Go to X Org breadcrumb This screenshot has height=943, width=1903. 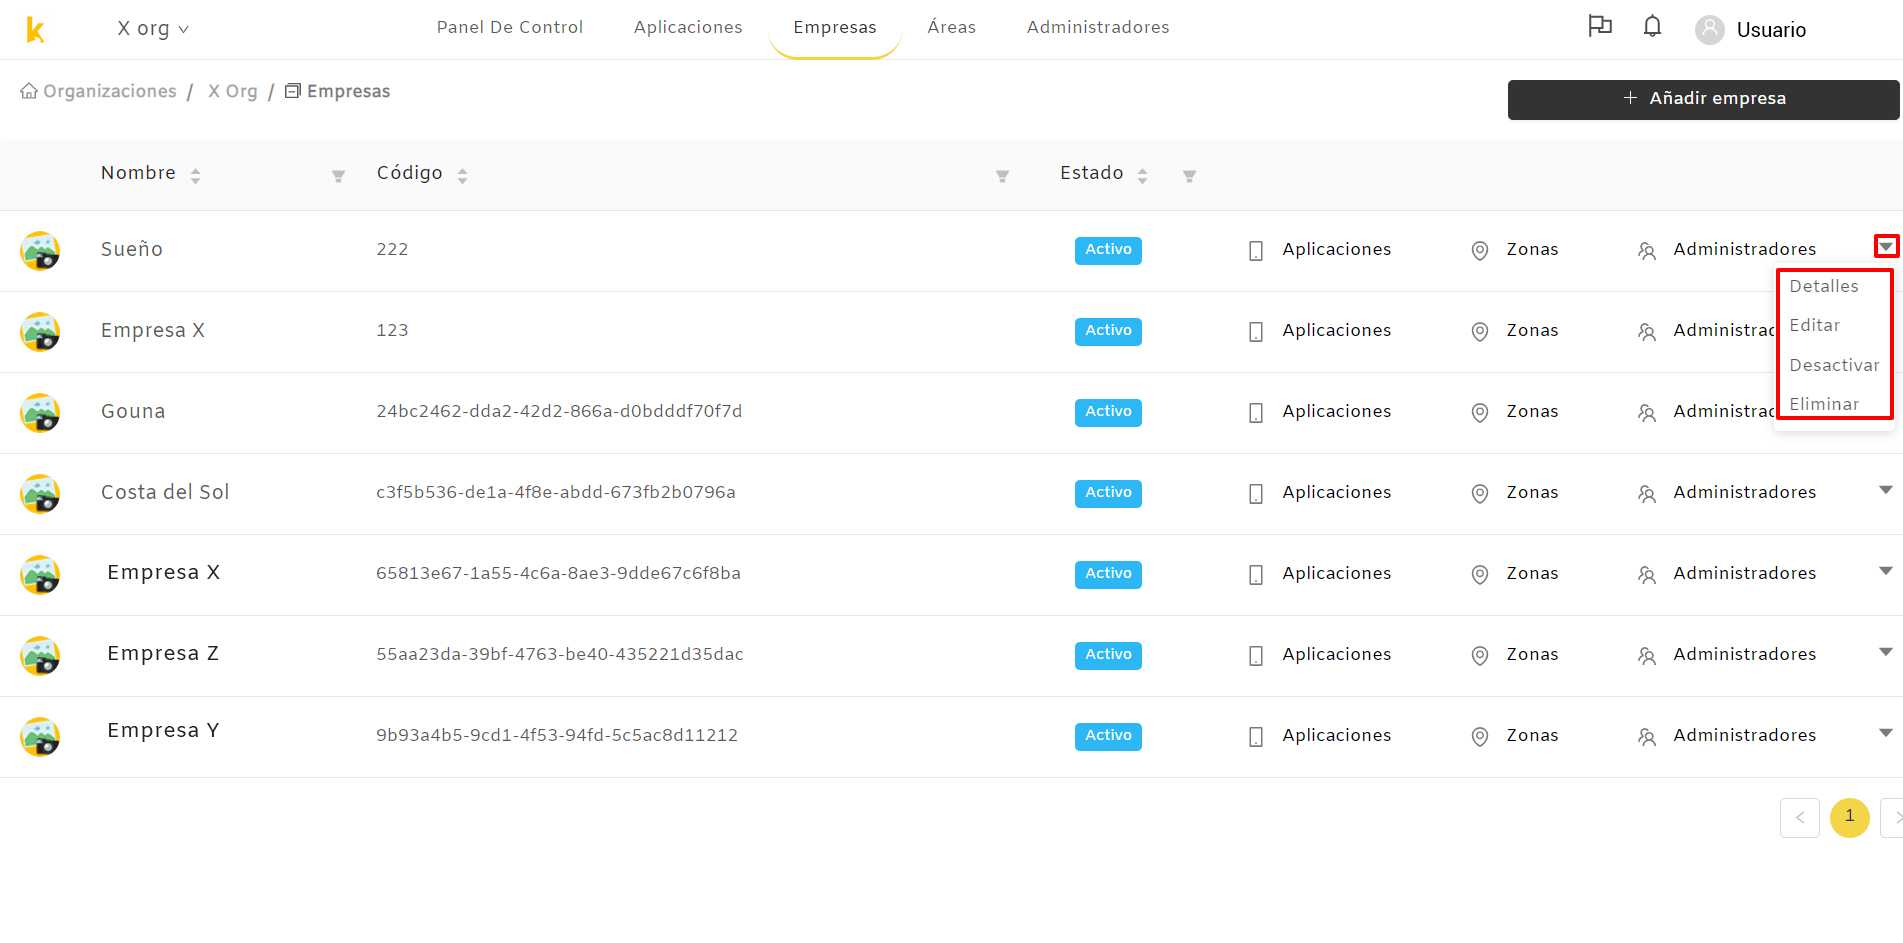click(x=233, y=92)
